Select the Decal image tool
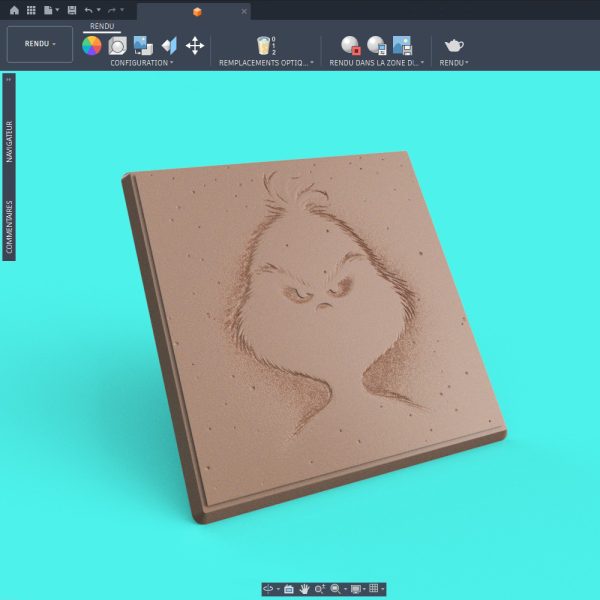This screenshot has width=600, height=600. point(143,46)
